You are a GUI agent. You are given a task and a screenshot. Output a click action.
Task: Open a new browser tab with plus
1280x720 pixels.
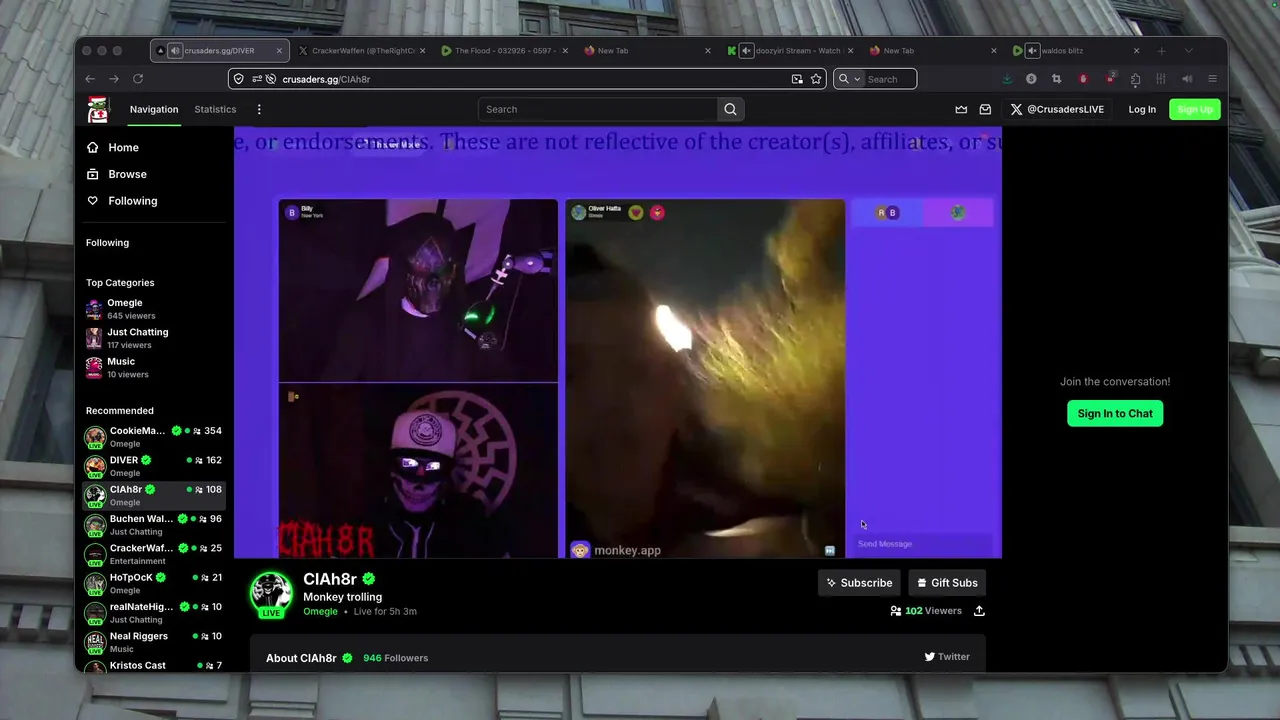pyautogui.click(x=1161, y=51)
